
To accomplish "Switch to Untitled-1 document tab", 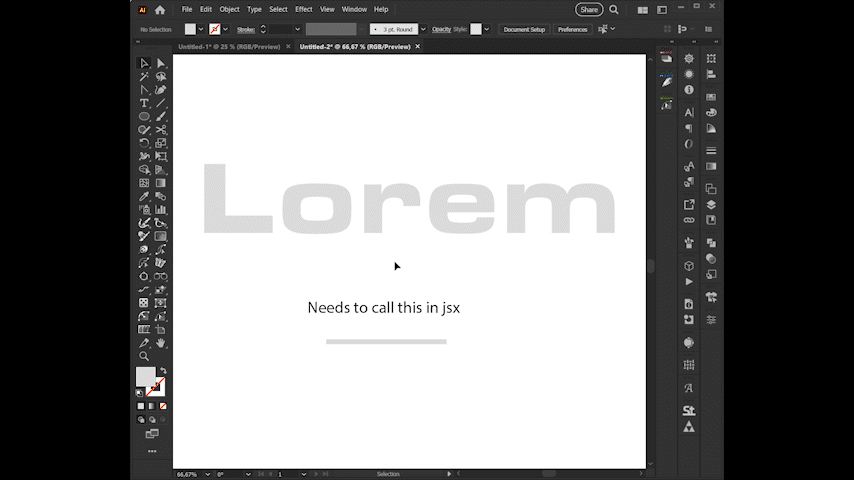I will [x=229, y=47].
